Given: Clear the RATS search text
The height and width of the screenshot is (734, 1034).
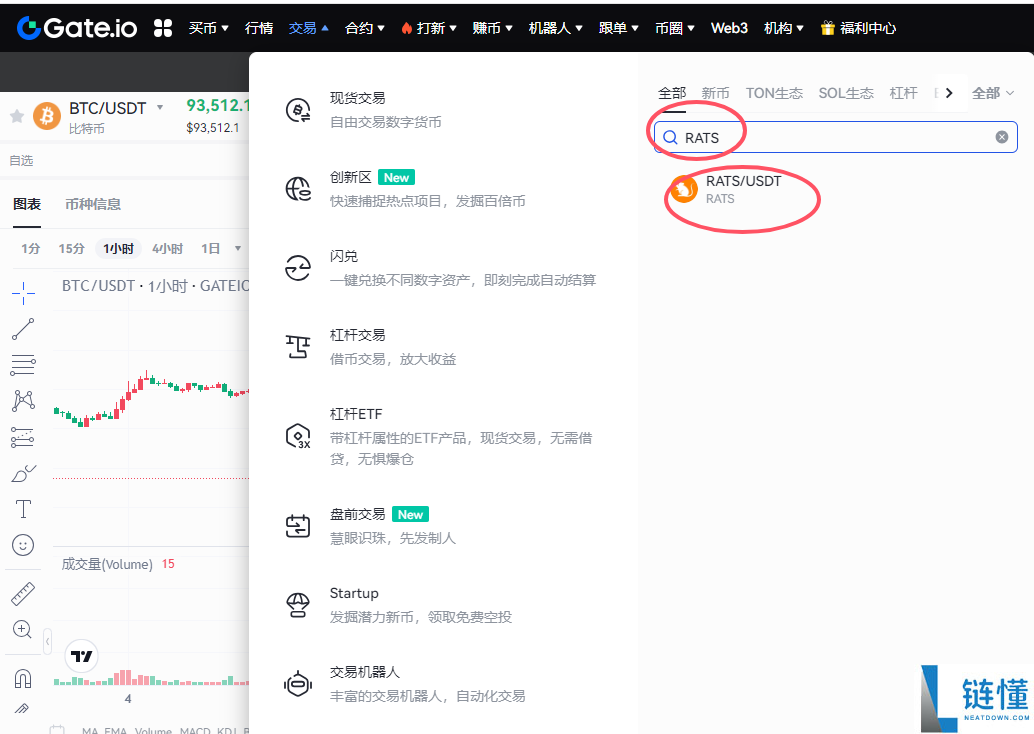Looking at the screenshot, I should (x=1002, y=137).
